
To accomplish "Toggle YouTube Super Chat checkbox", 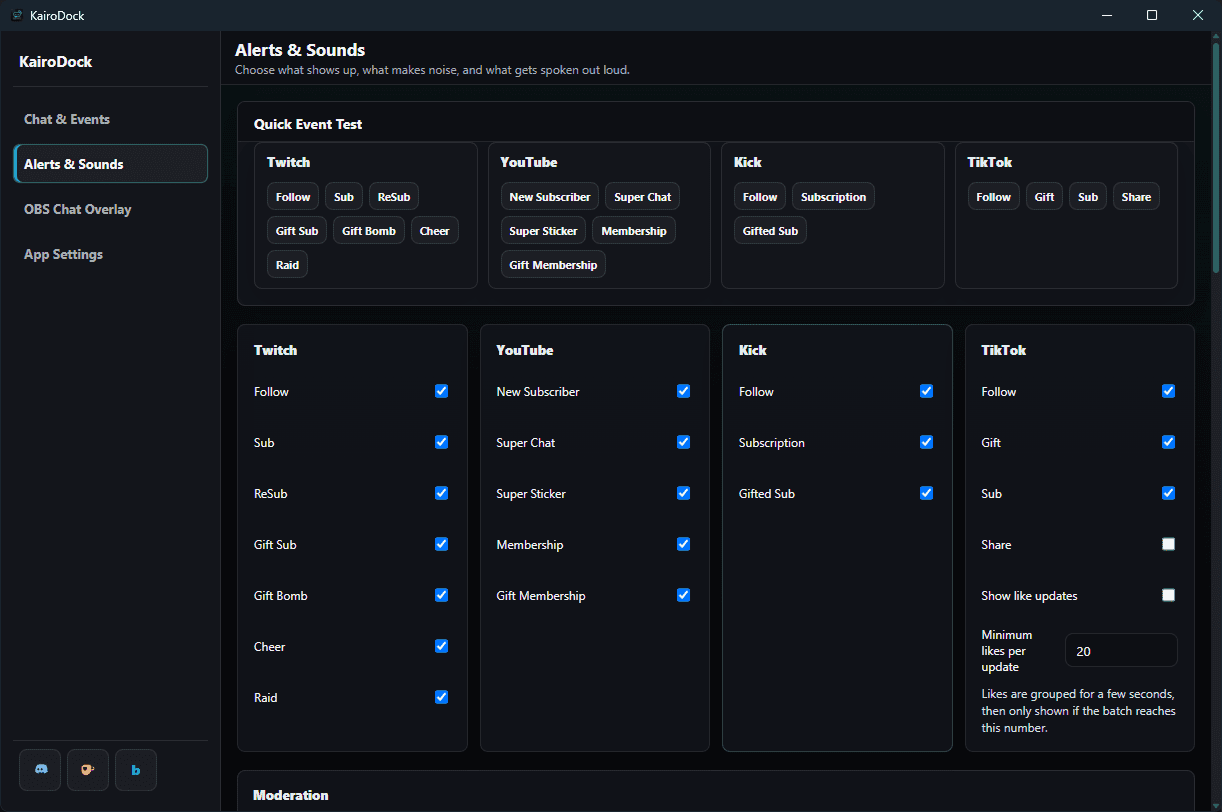I will coord(683,442).
